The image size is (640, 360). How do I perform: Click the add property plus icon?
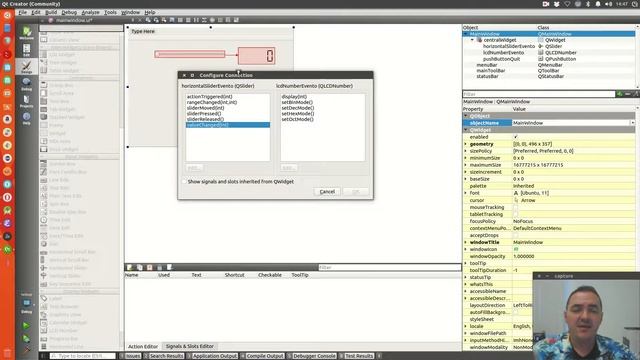[x=620, y=94]
